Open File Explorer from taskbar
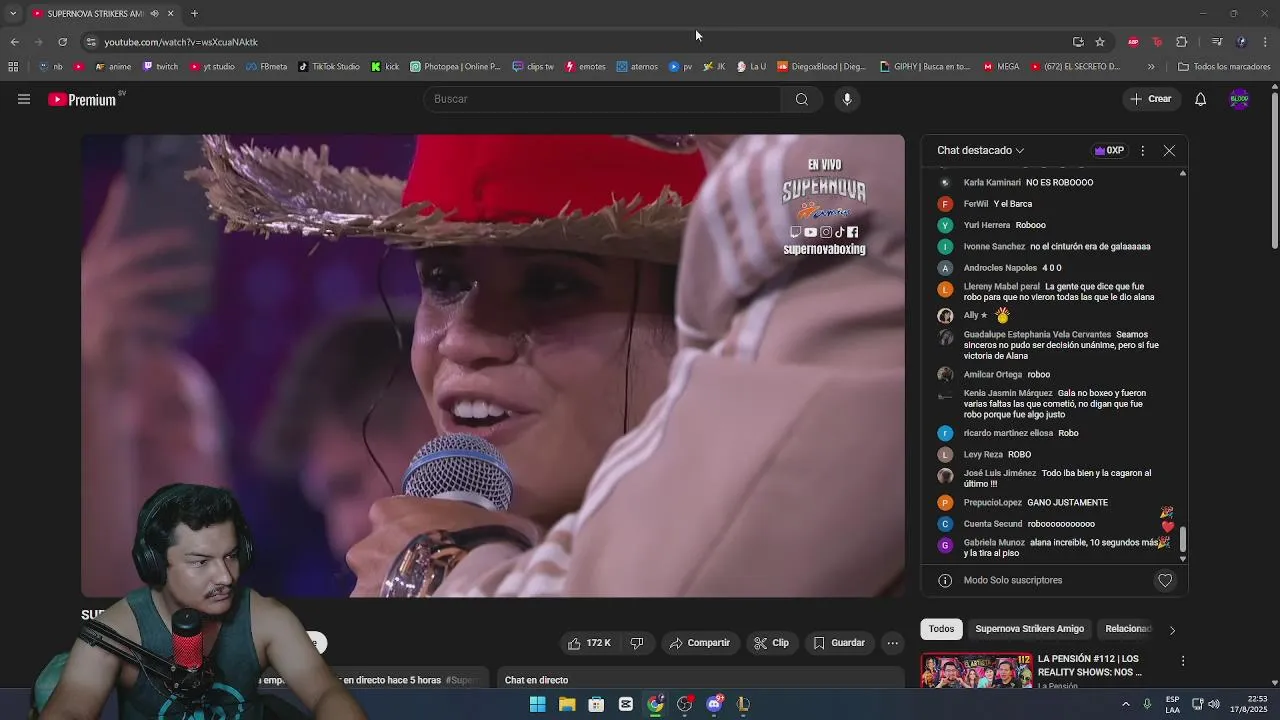The height and width of the screenshot is (720, 1280). (567, 704)
